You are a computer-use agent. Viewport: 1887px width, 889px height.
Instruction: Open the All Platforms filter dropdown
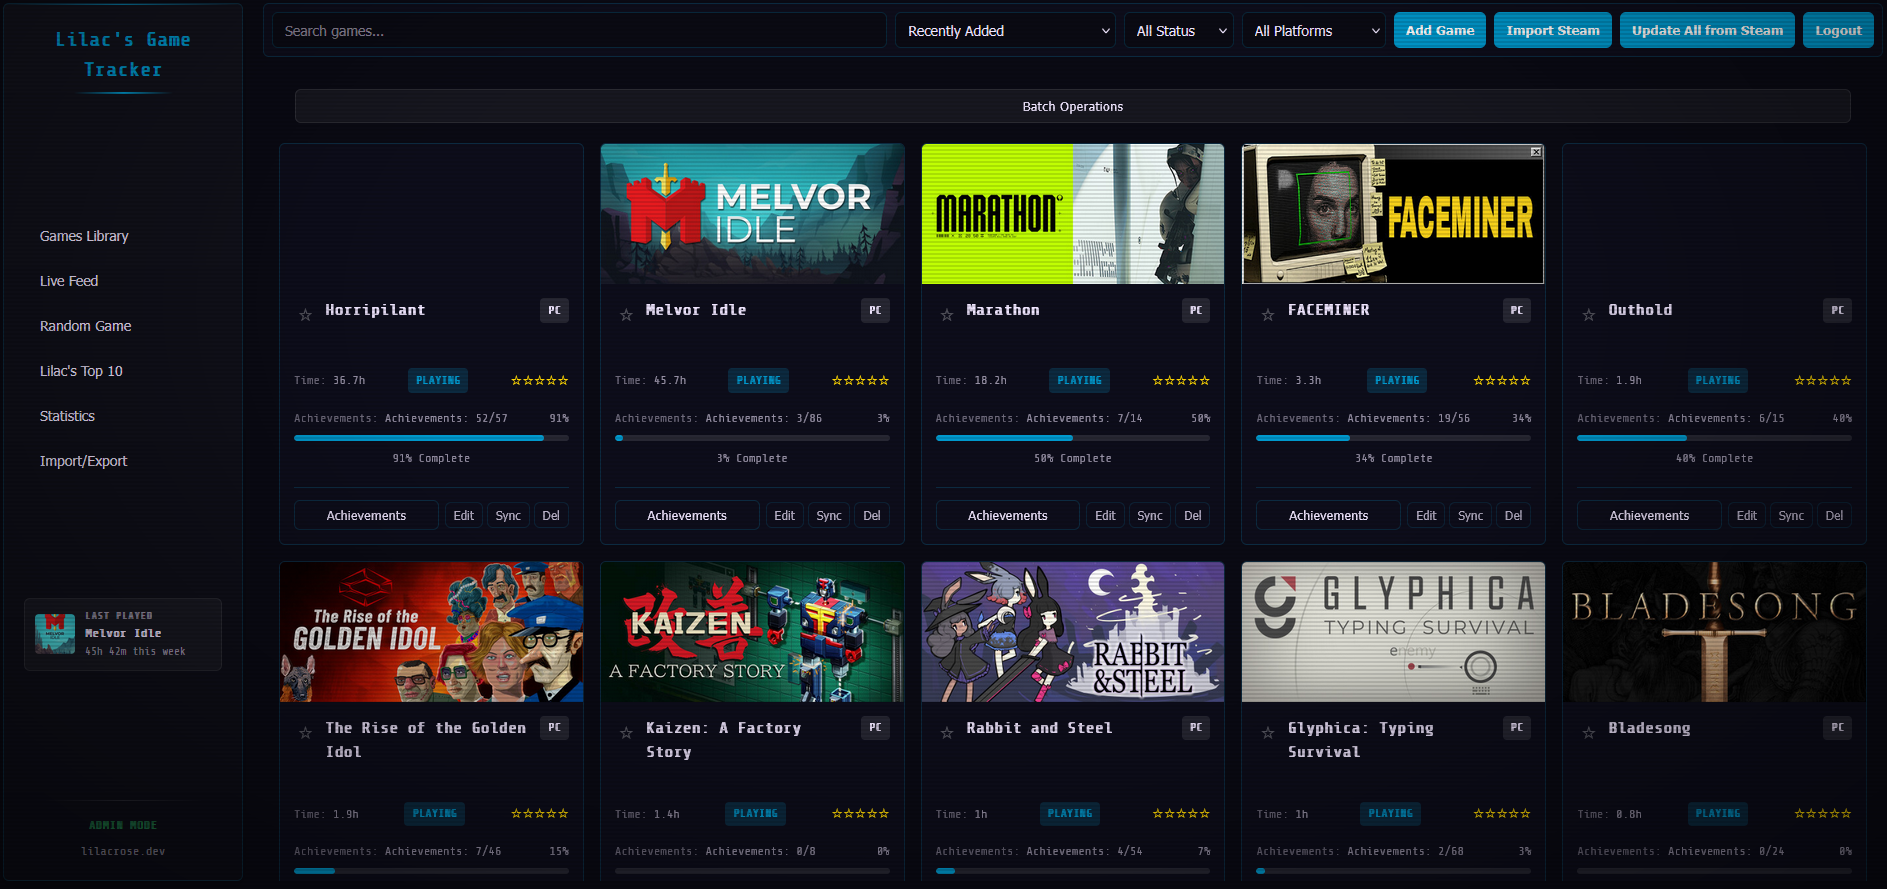[1313, 31]
